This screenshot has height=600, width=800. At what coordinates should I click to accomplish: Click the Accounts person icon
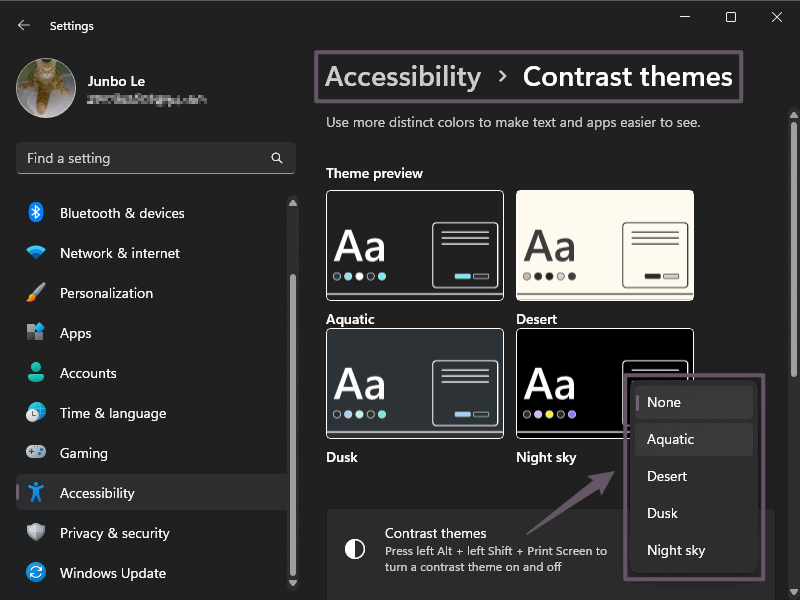(36, 372)
